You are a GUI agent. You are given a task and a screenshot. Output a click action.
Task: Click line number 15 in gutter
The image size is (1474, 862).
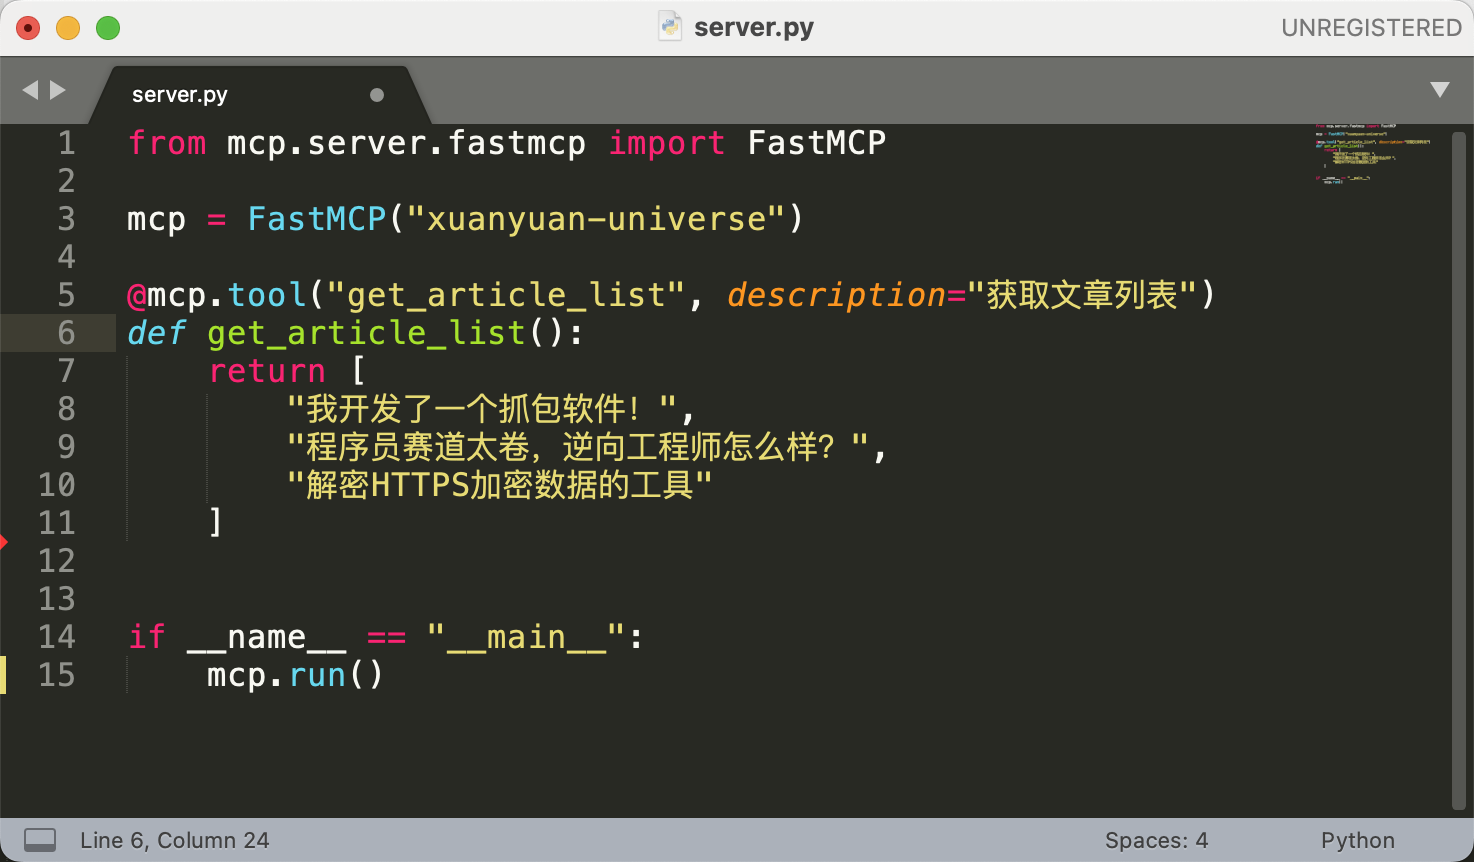click(x=57, y=675)
